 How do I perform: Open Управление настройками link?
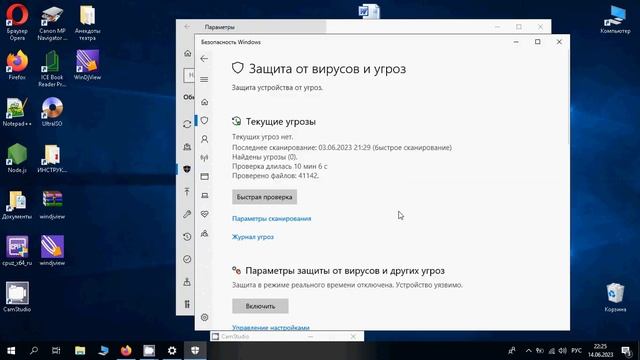tap(271, 327)
